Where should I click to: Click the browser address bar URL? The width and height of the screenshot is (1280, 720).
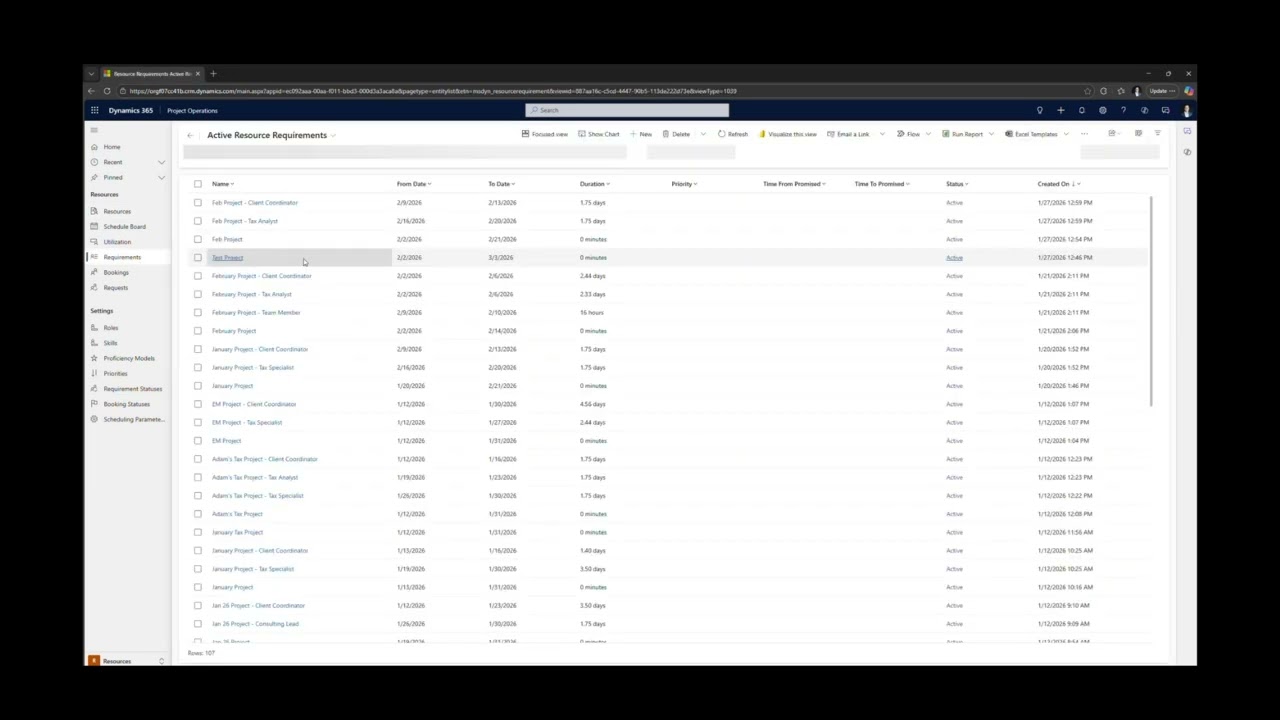click(432, 91)
